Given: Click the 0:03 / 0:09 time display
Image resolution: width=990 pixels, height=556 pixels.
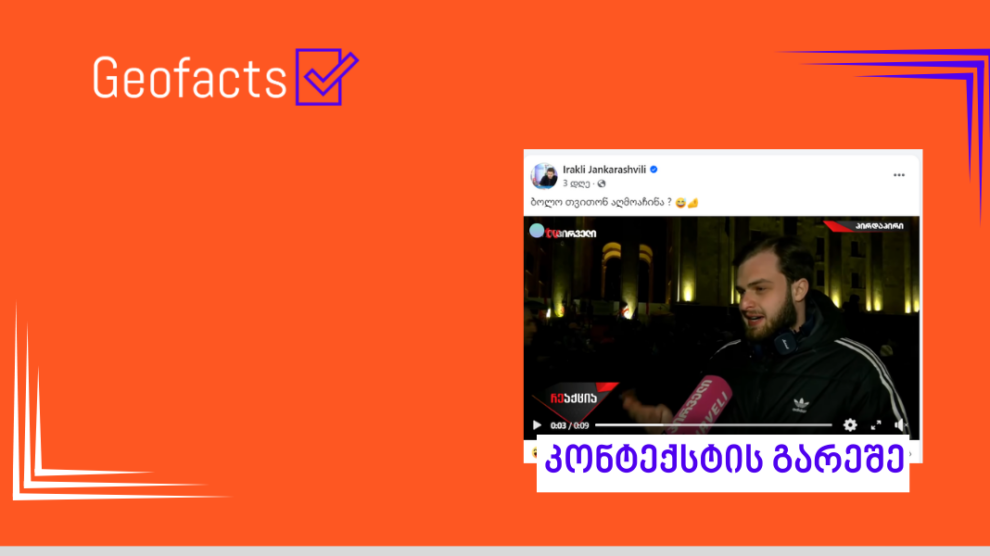Looking at the screenshot, I should [570, 425].
